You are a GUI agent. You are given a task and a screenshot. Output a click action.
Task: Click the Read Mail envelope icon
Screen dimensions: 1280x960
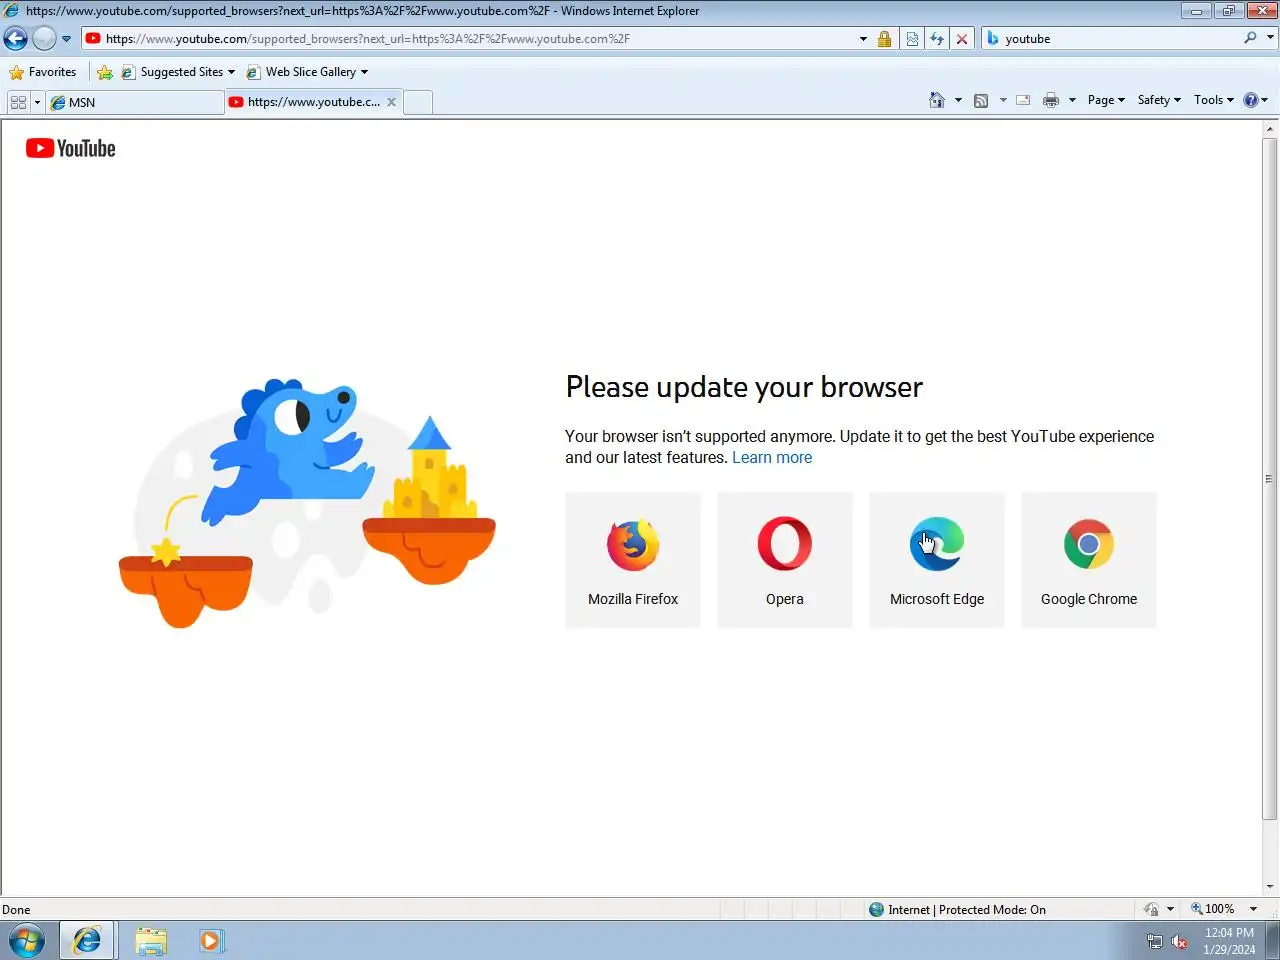click(1023, 100)
